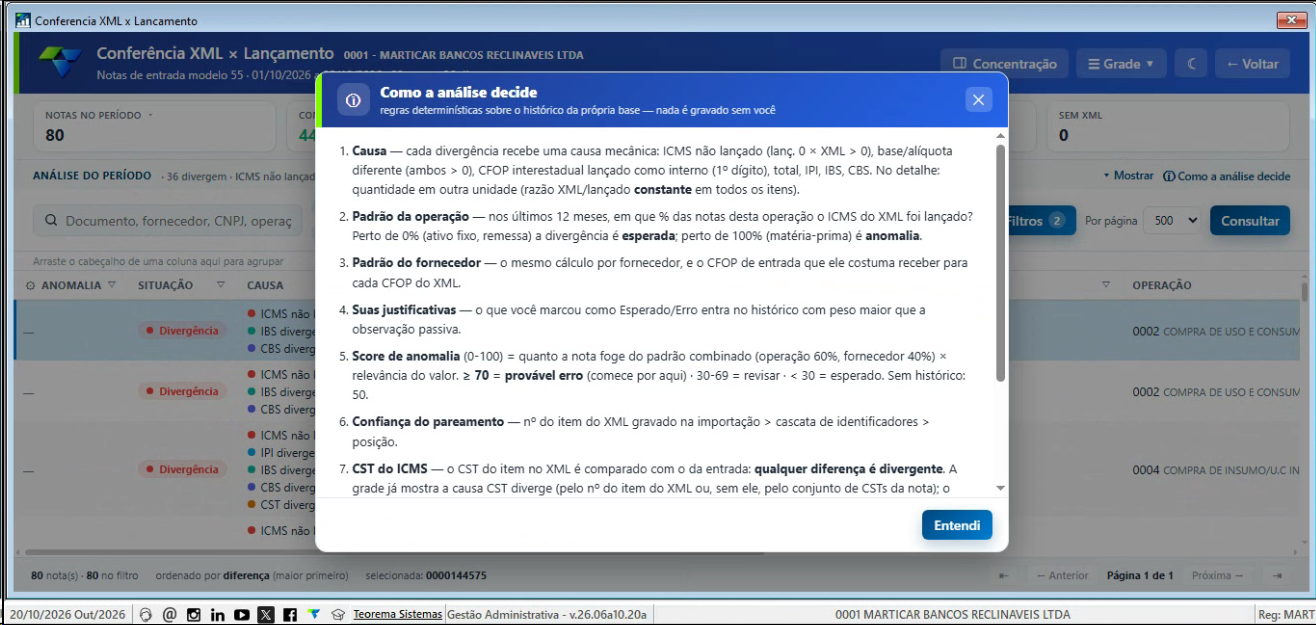Click the headset support icon in status bar
Screen dimensions: 1316x625
(145, 614)
